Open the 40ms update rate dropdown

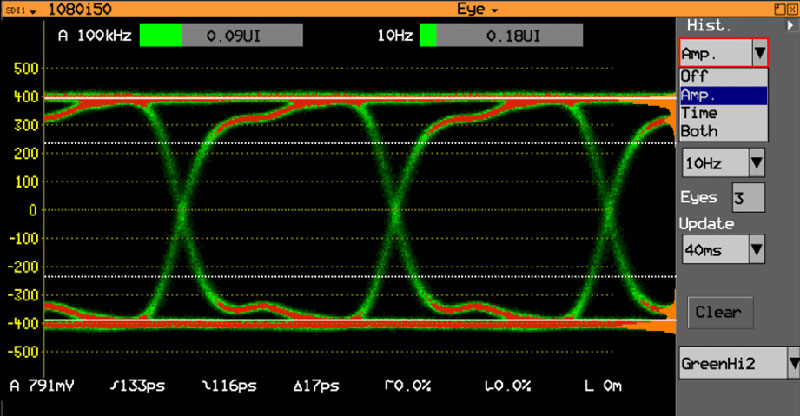tap(723, 250)
